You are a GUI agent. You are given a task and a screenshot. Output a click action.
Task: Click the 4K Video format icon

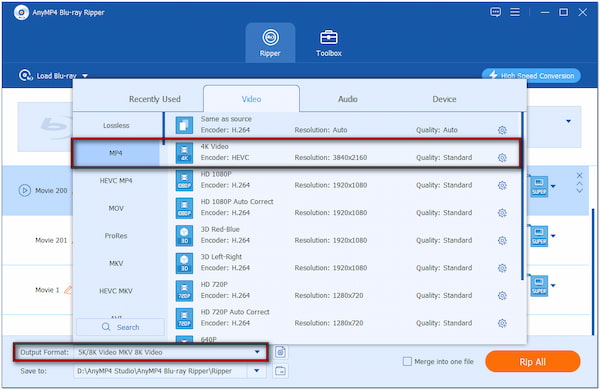click(x=184, y=153)
